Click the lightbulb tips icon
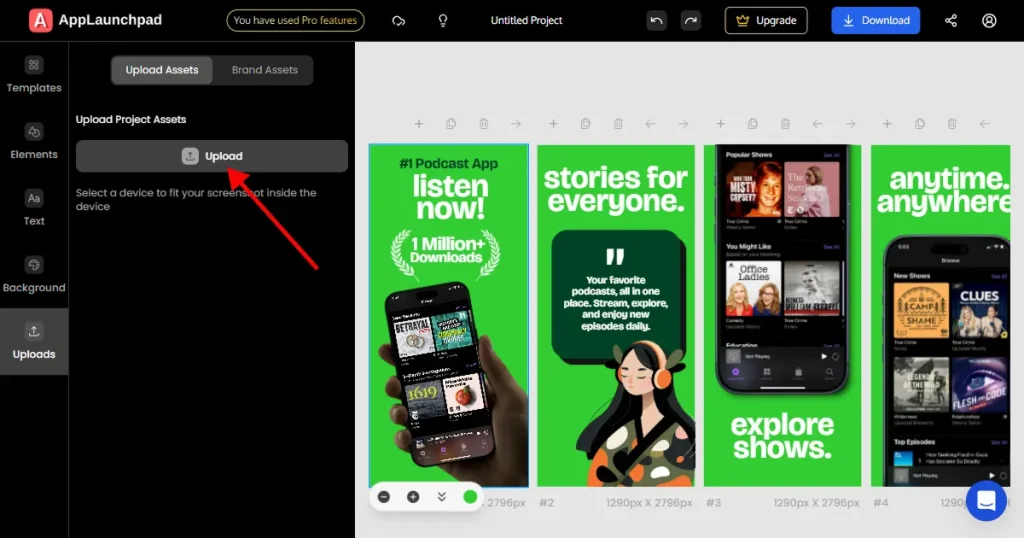This screenshot has width=1024, height=538. click(443, 21)
